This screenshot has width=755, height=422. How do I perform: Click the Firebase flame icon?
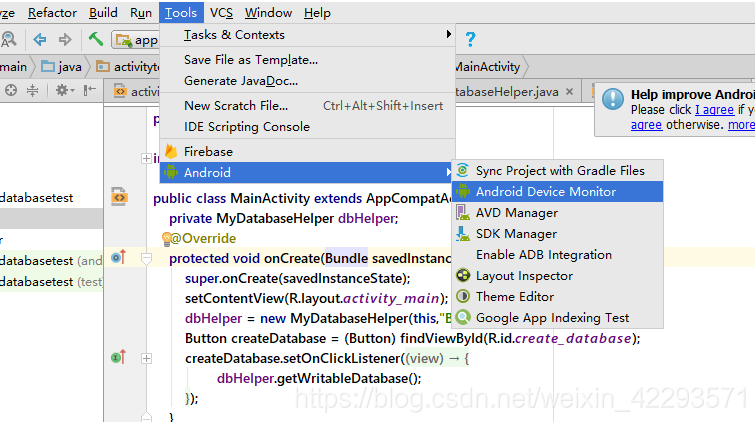pyautogui.click(x=171, y=151)
